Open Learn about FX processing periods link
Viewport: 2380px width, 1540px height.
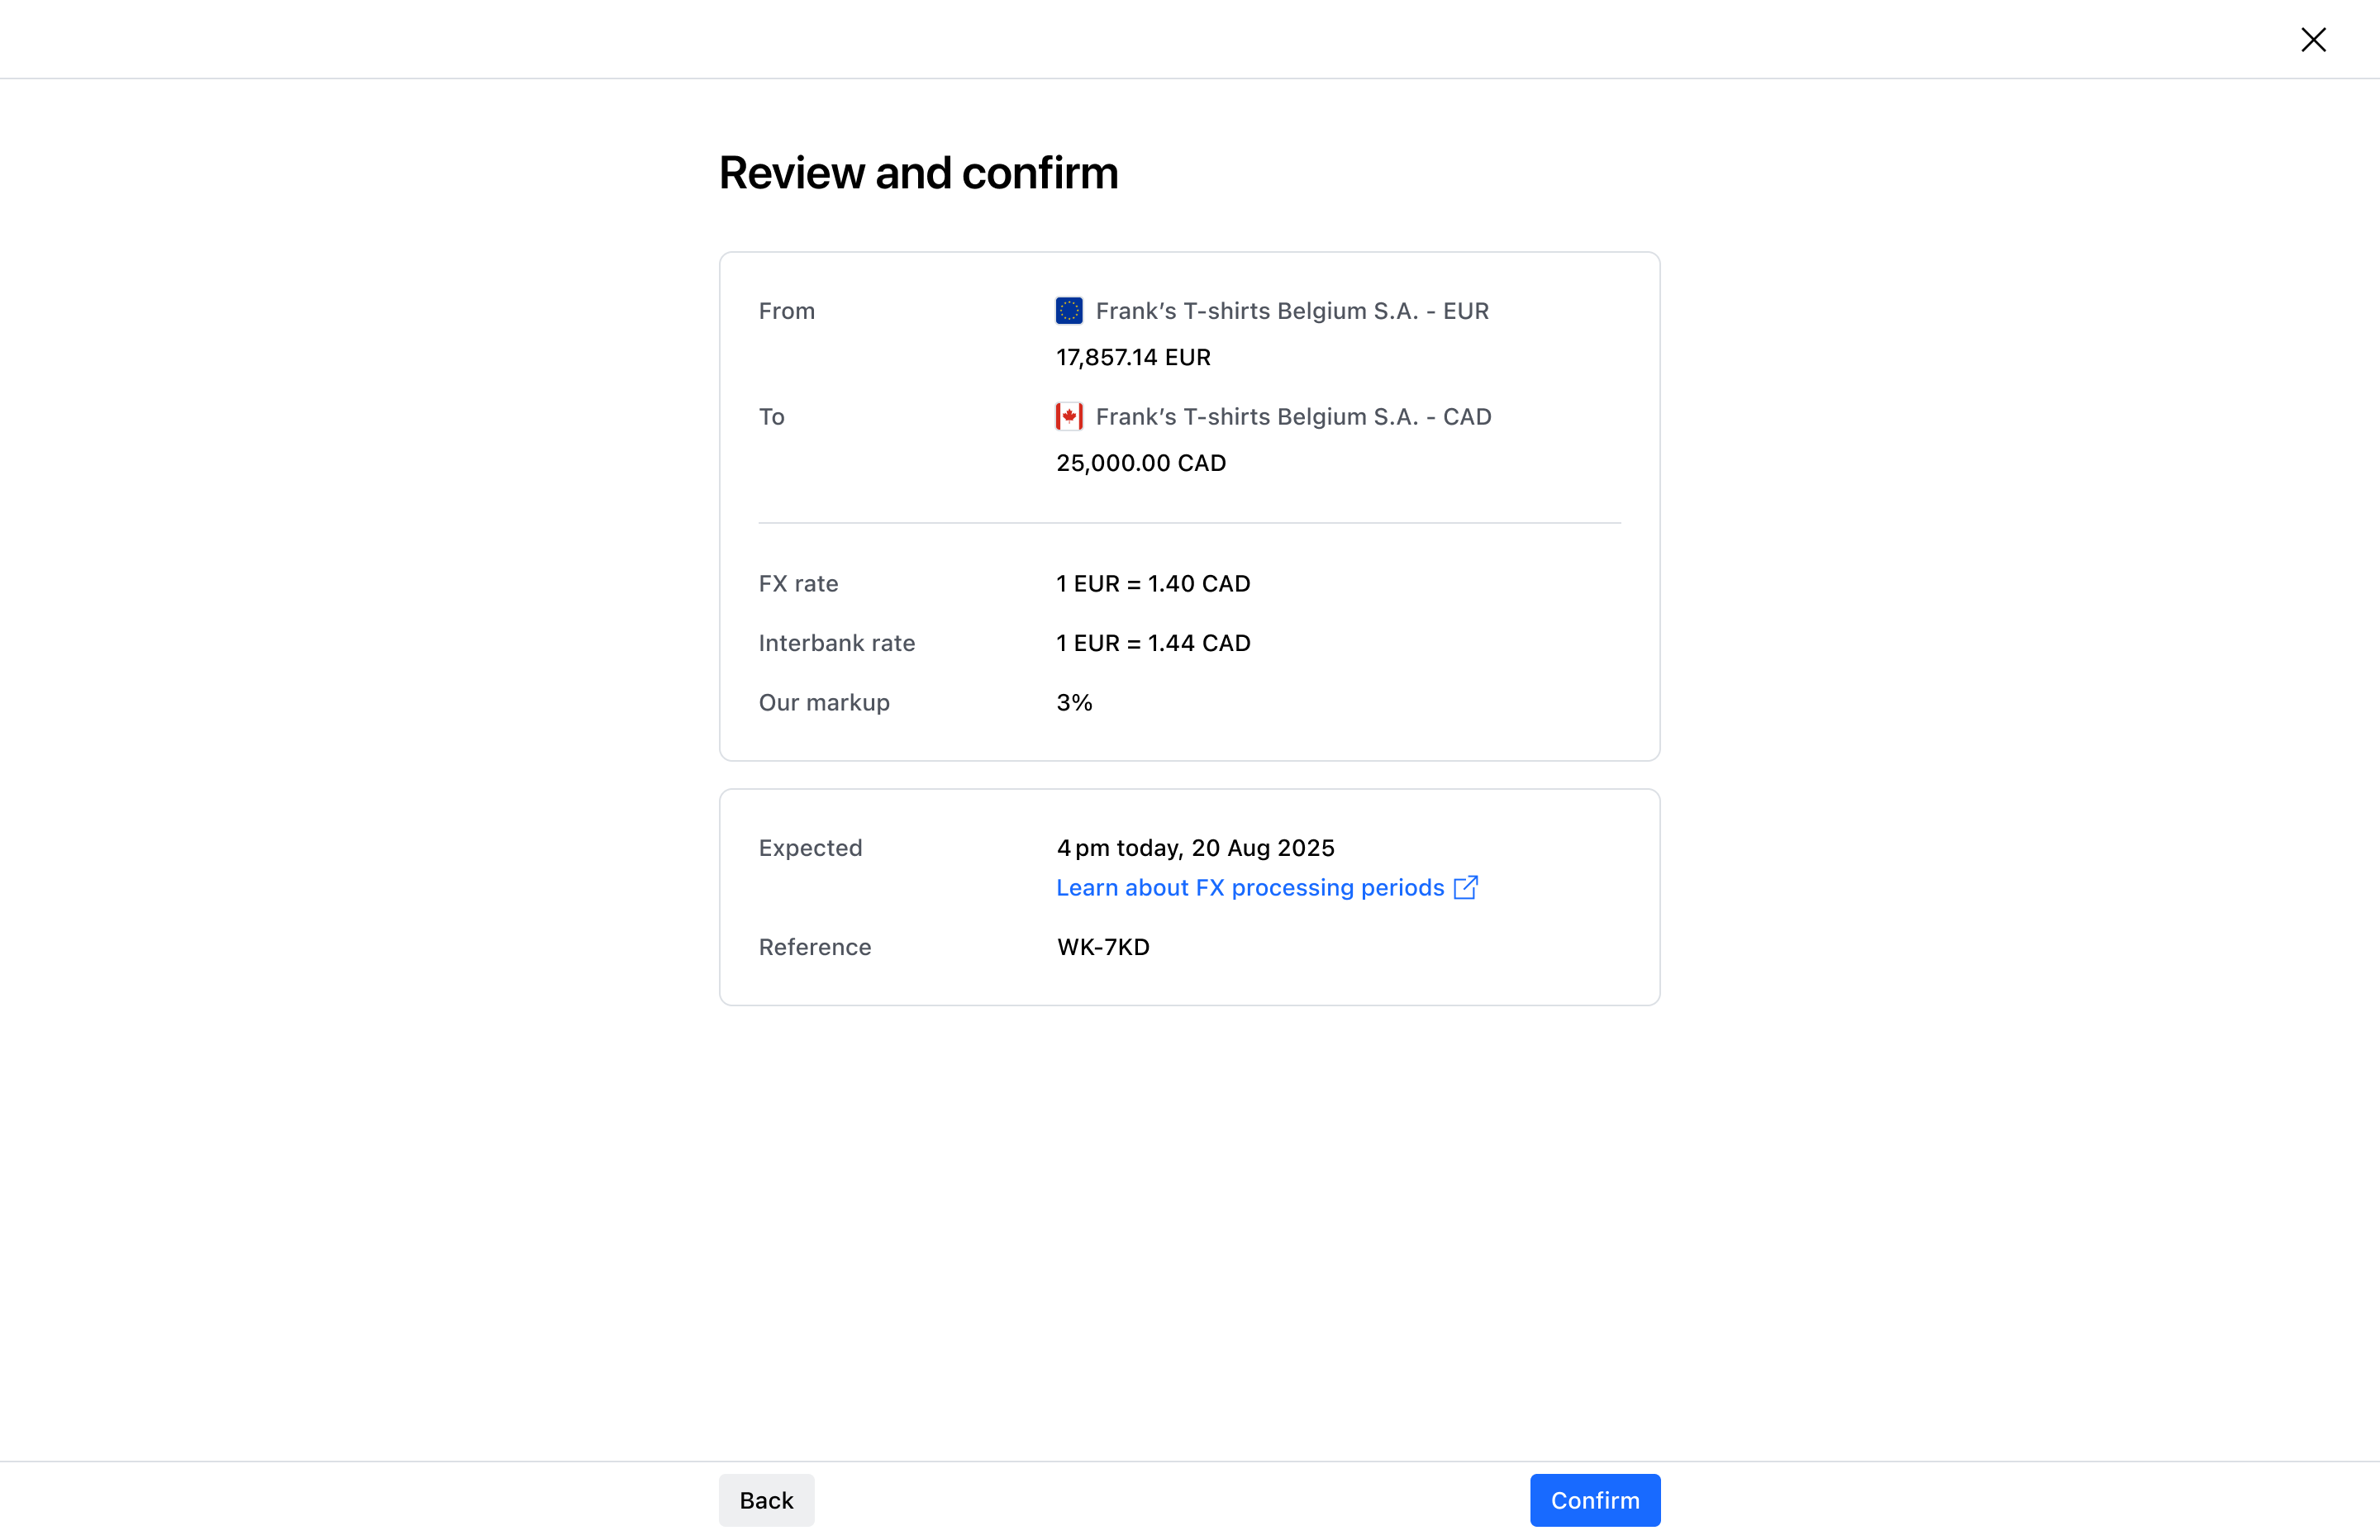pyautogui.click(x=1250, y=888)
